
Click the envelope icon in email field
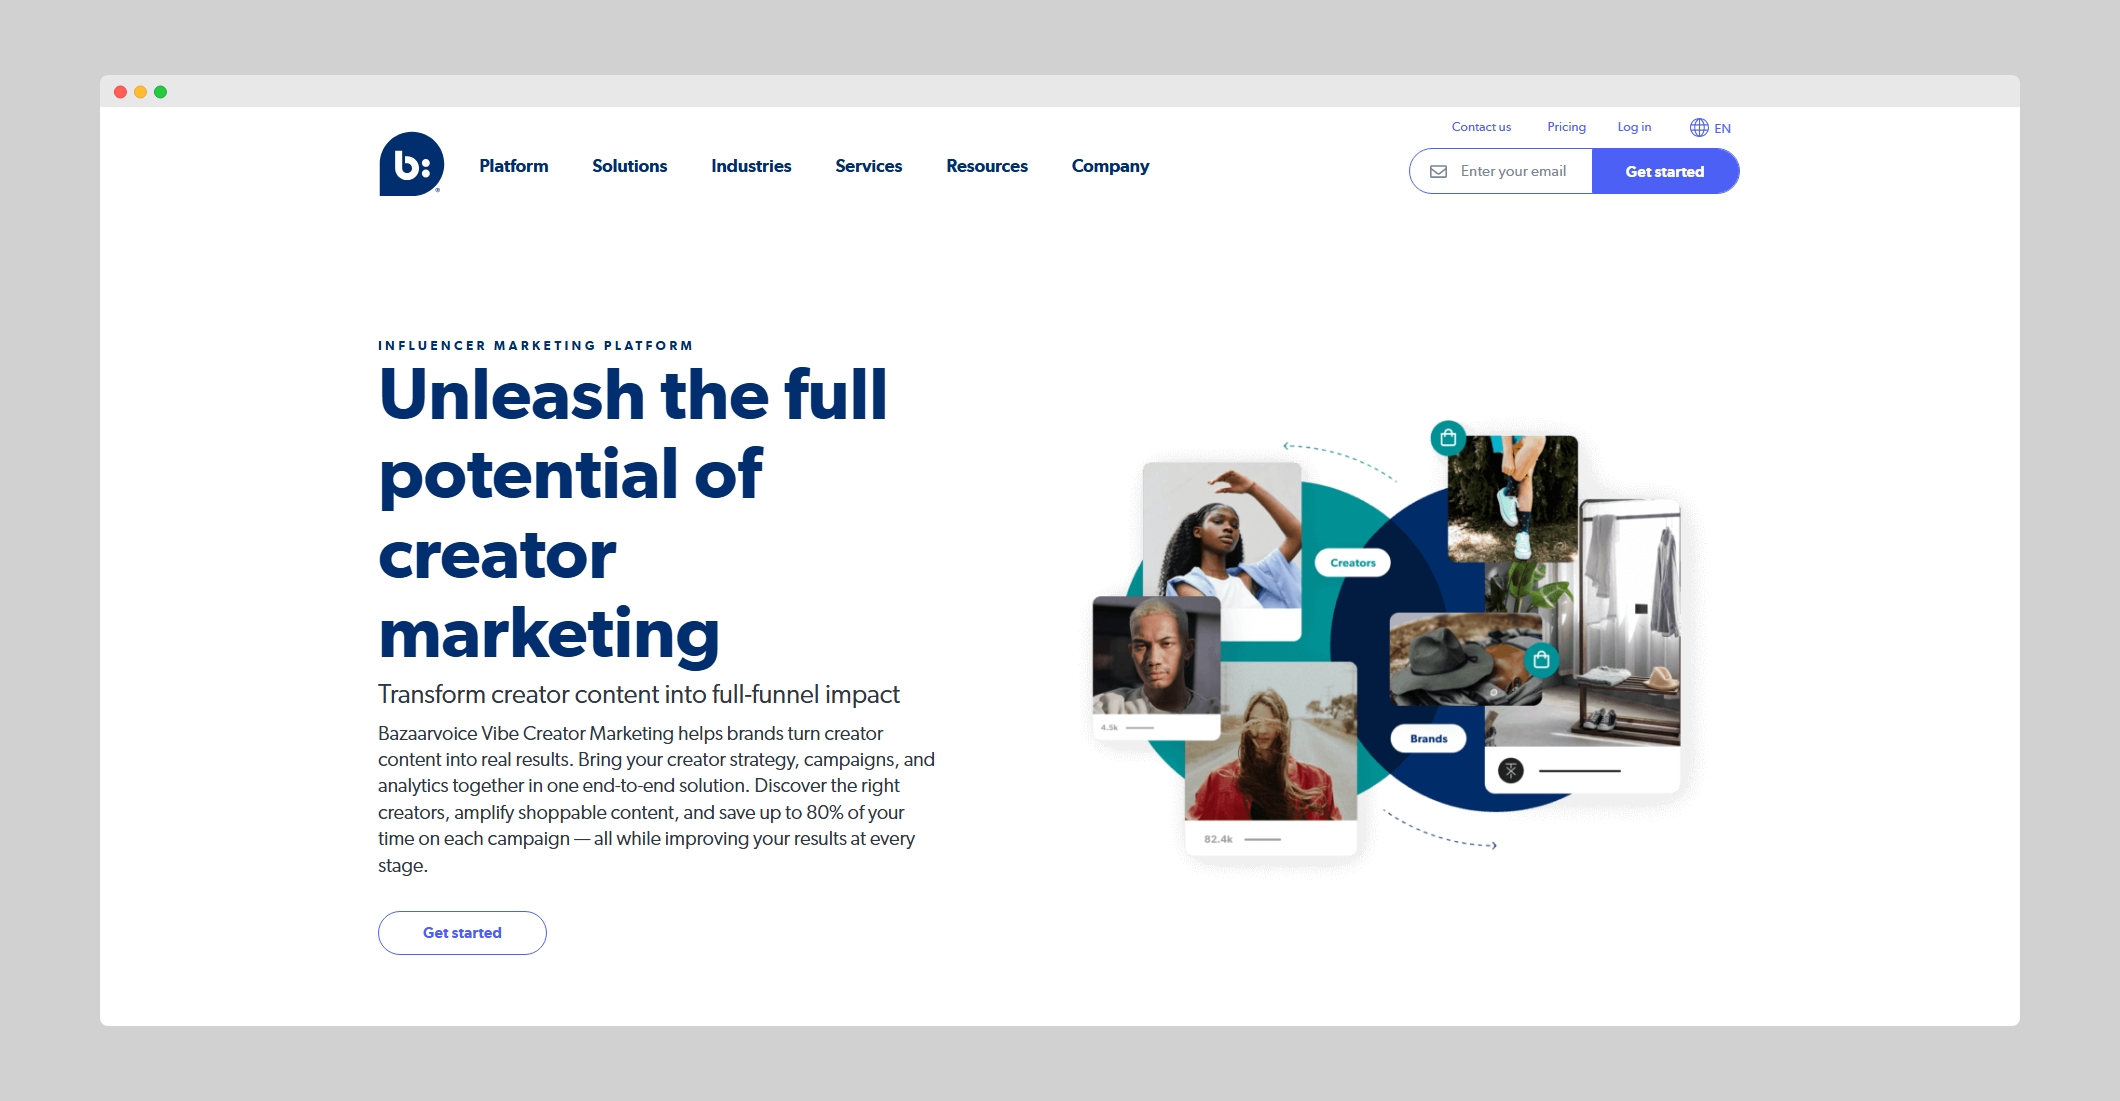[1438, 172]
